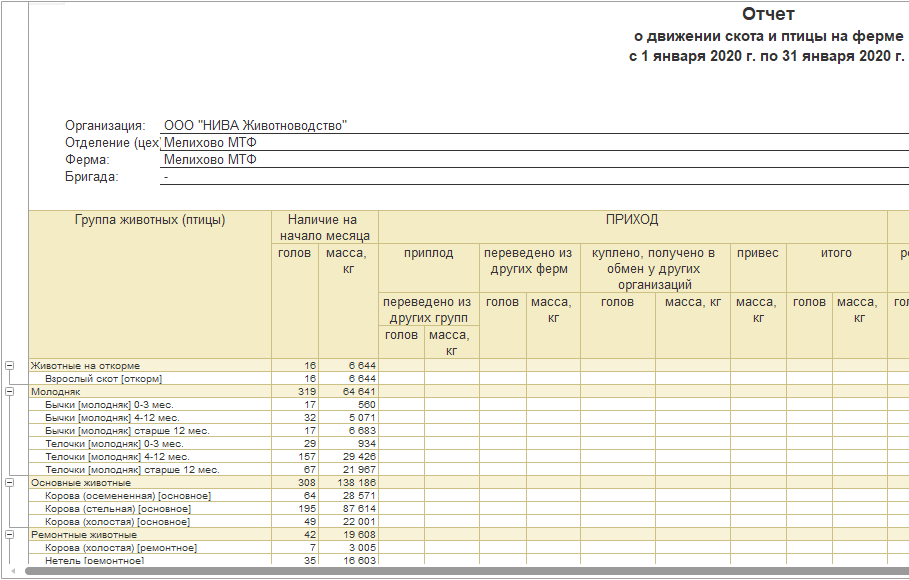Click the mass value 6 683
The height and width of the screenshot is (580, 909).
(362, 431)
